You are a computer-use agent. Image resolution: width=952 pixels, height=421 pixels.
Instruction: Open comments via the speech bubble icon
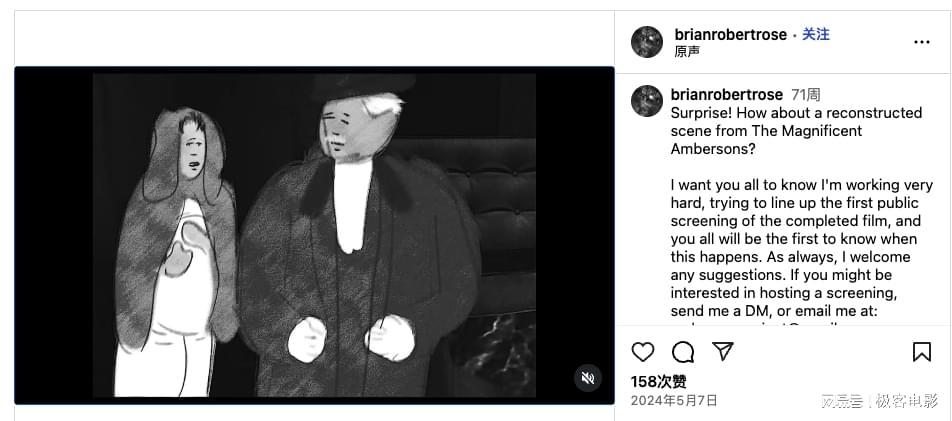683,352
